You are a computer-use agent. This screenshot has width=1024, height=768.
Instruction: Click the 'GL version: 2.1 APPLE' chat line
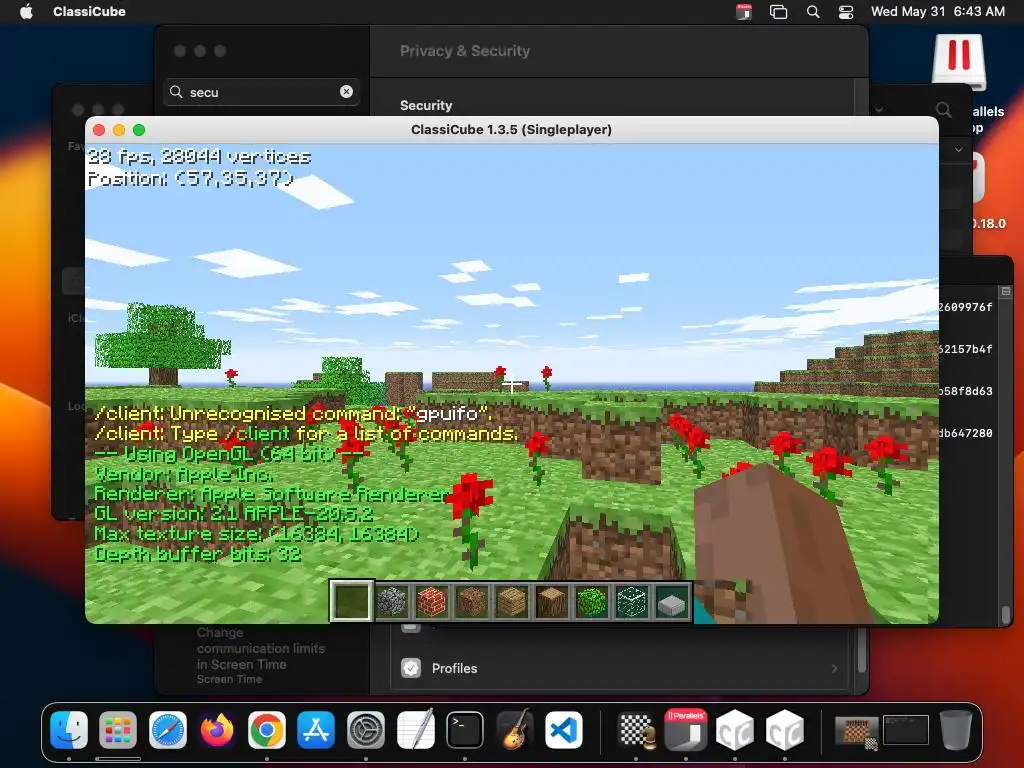(x=234, y=514)
